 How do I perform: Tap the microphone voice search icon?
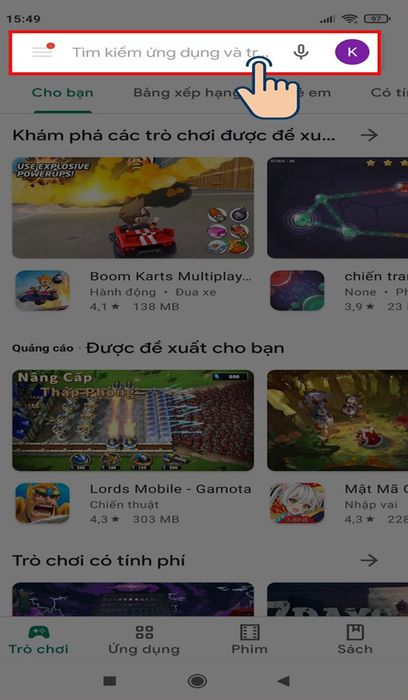[301, 52]
